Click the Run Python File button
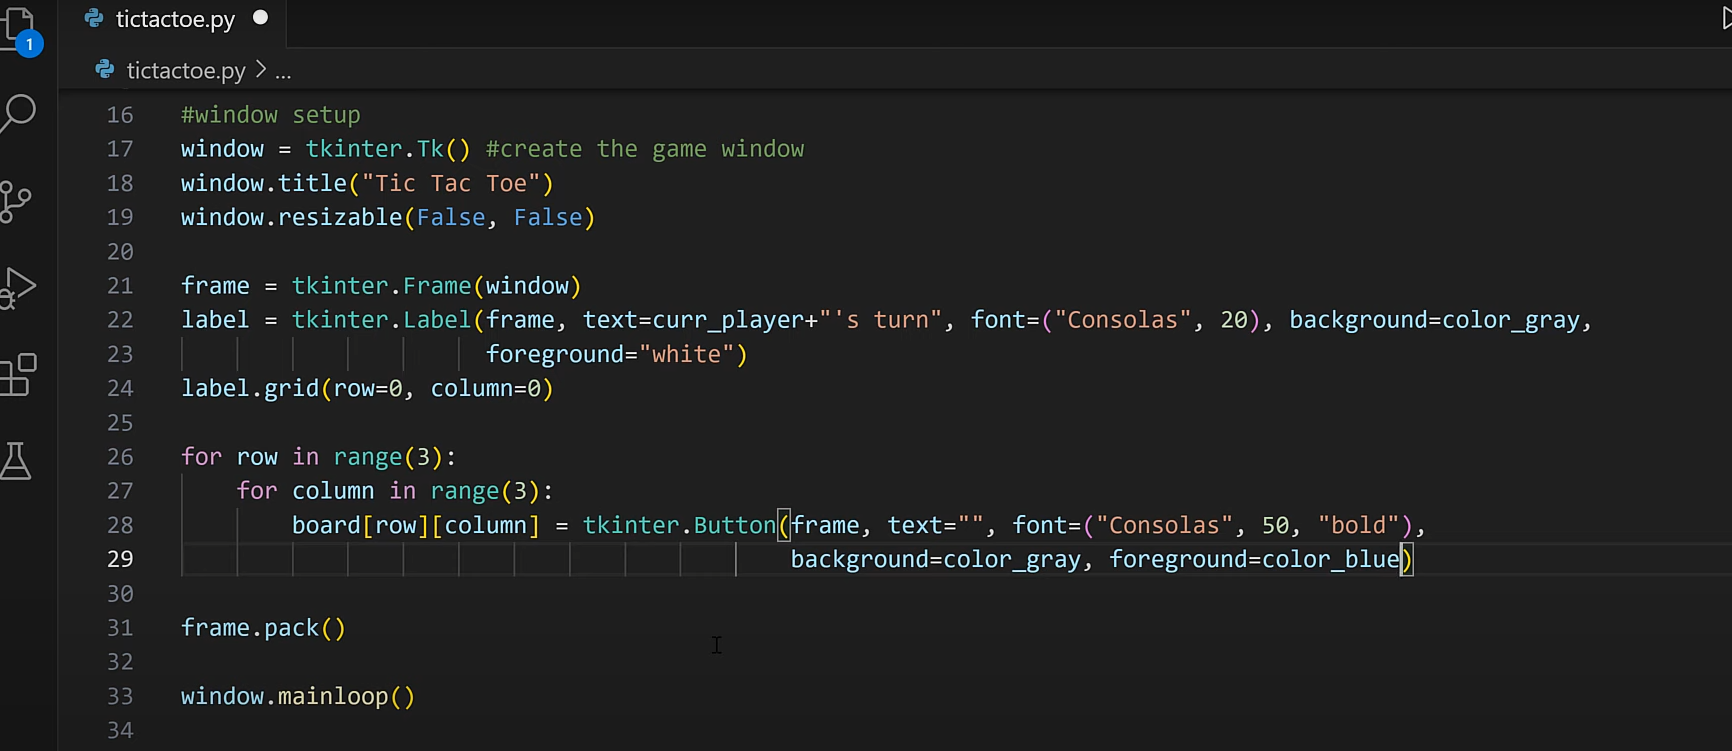The width and height of the screenshot is (1732, 751). [1724, 19]
